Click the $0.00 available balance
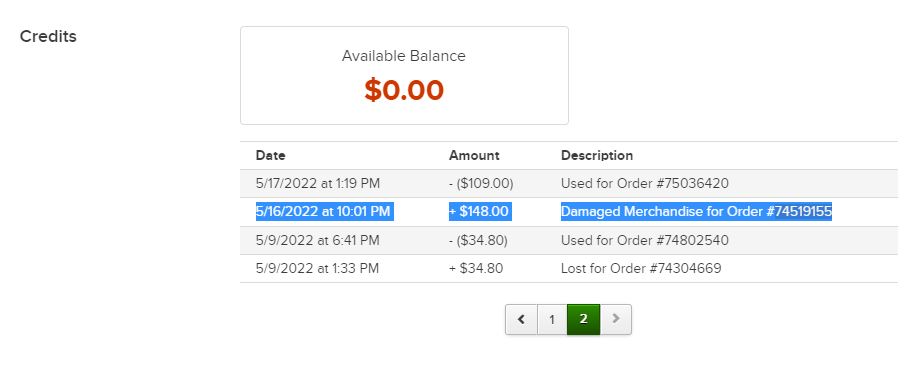 (404, 90)
